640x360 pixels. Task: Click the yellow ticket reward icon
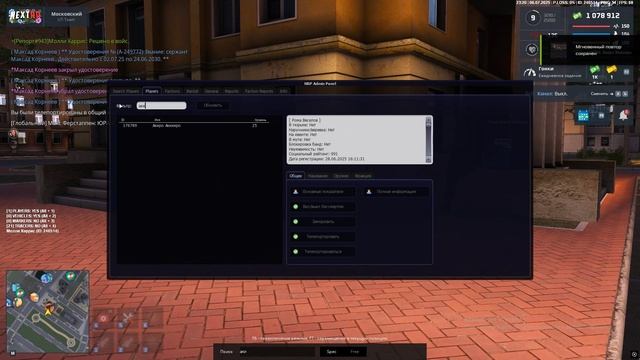[x=611, y=70]
